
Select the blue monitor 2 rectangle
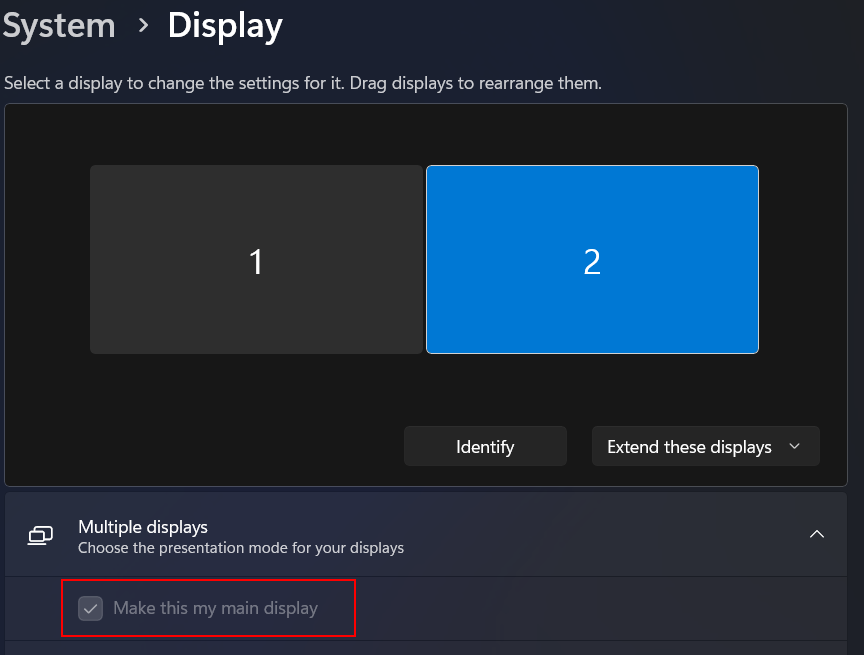tap(592, 259)
